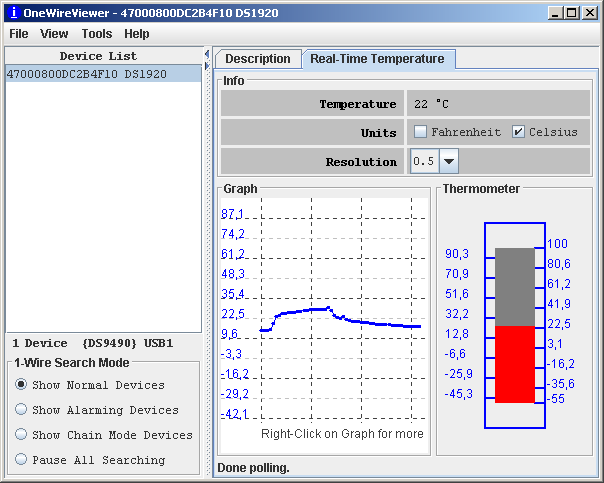Click the Resolution 0.5 value field

tap(424, 161)
